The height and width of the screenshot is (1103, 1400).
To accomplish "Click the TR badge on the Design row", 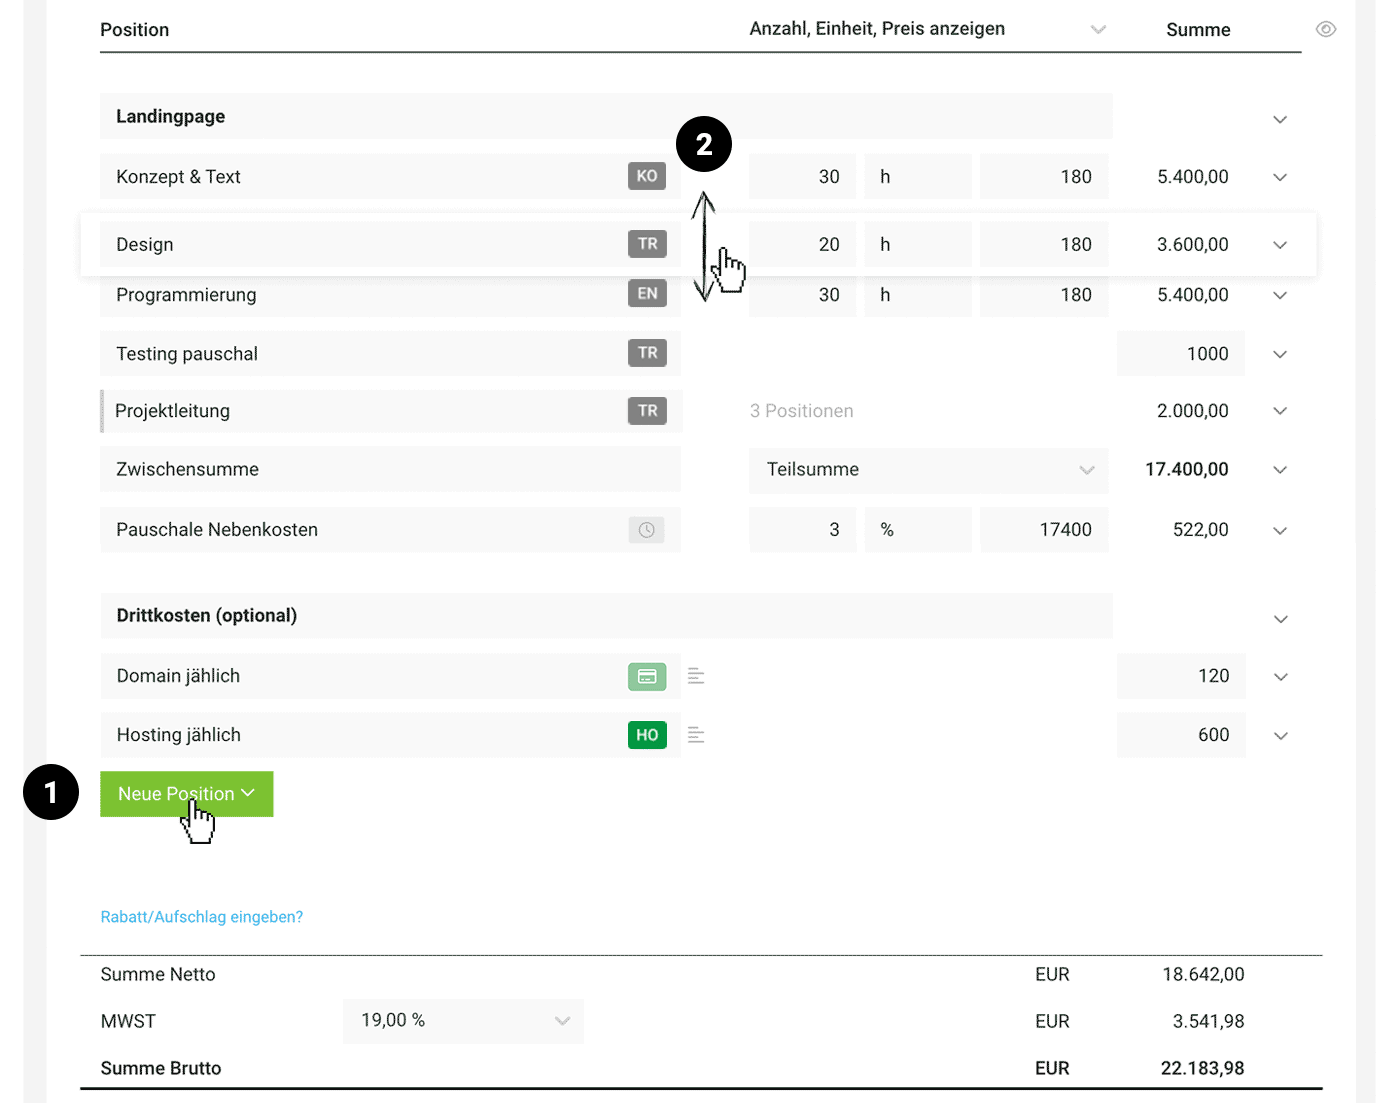I will click(647, 244).
